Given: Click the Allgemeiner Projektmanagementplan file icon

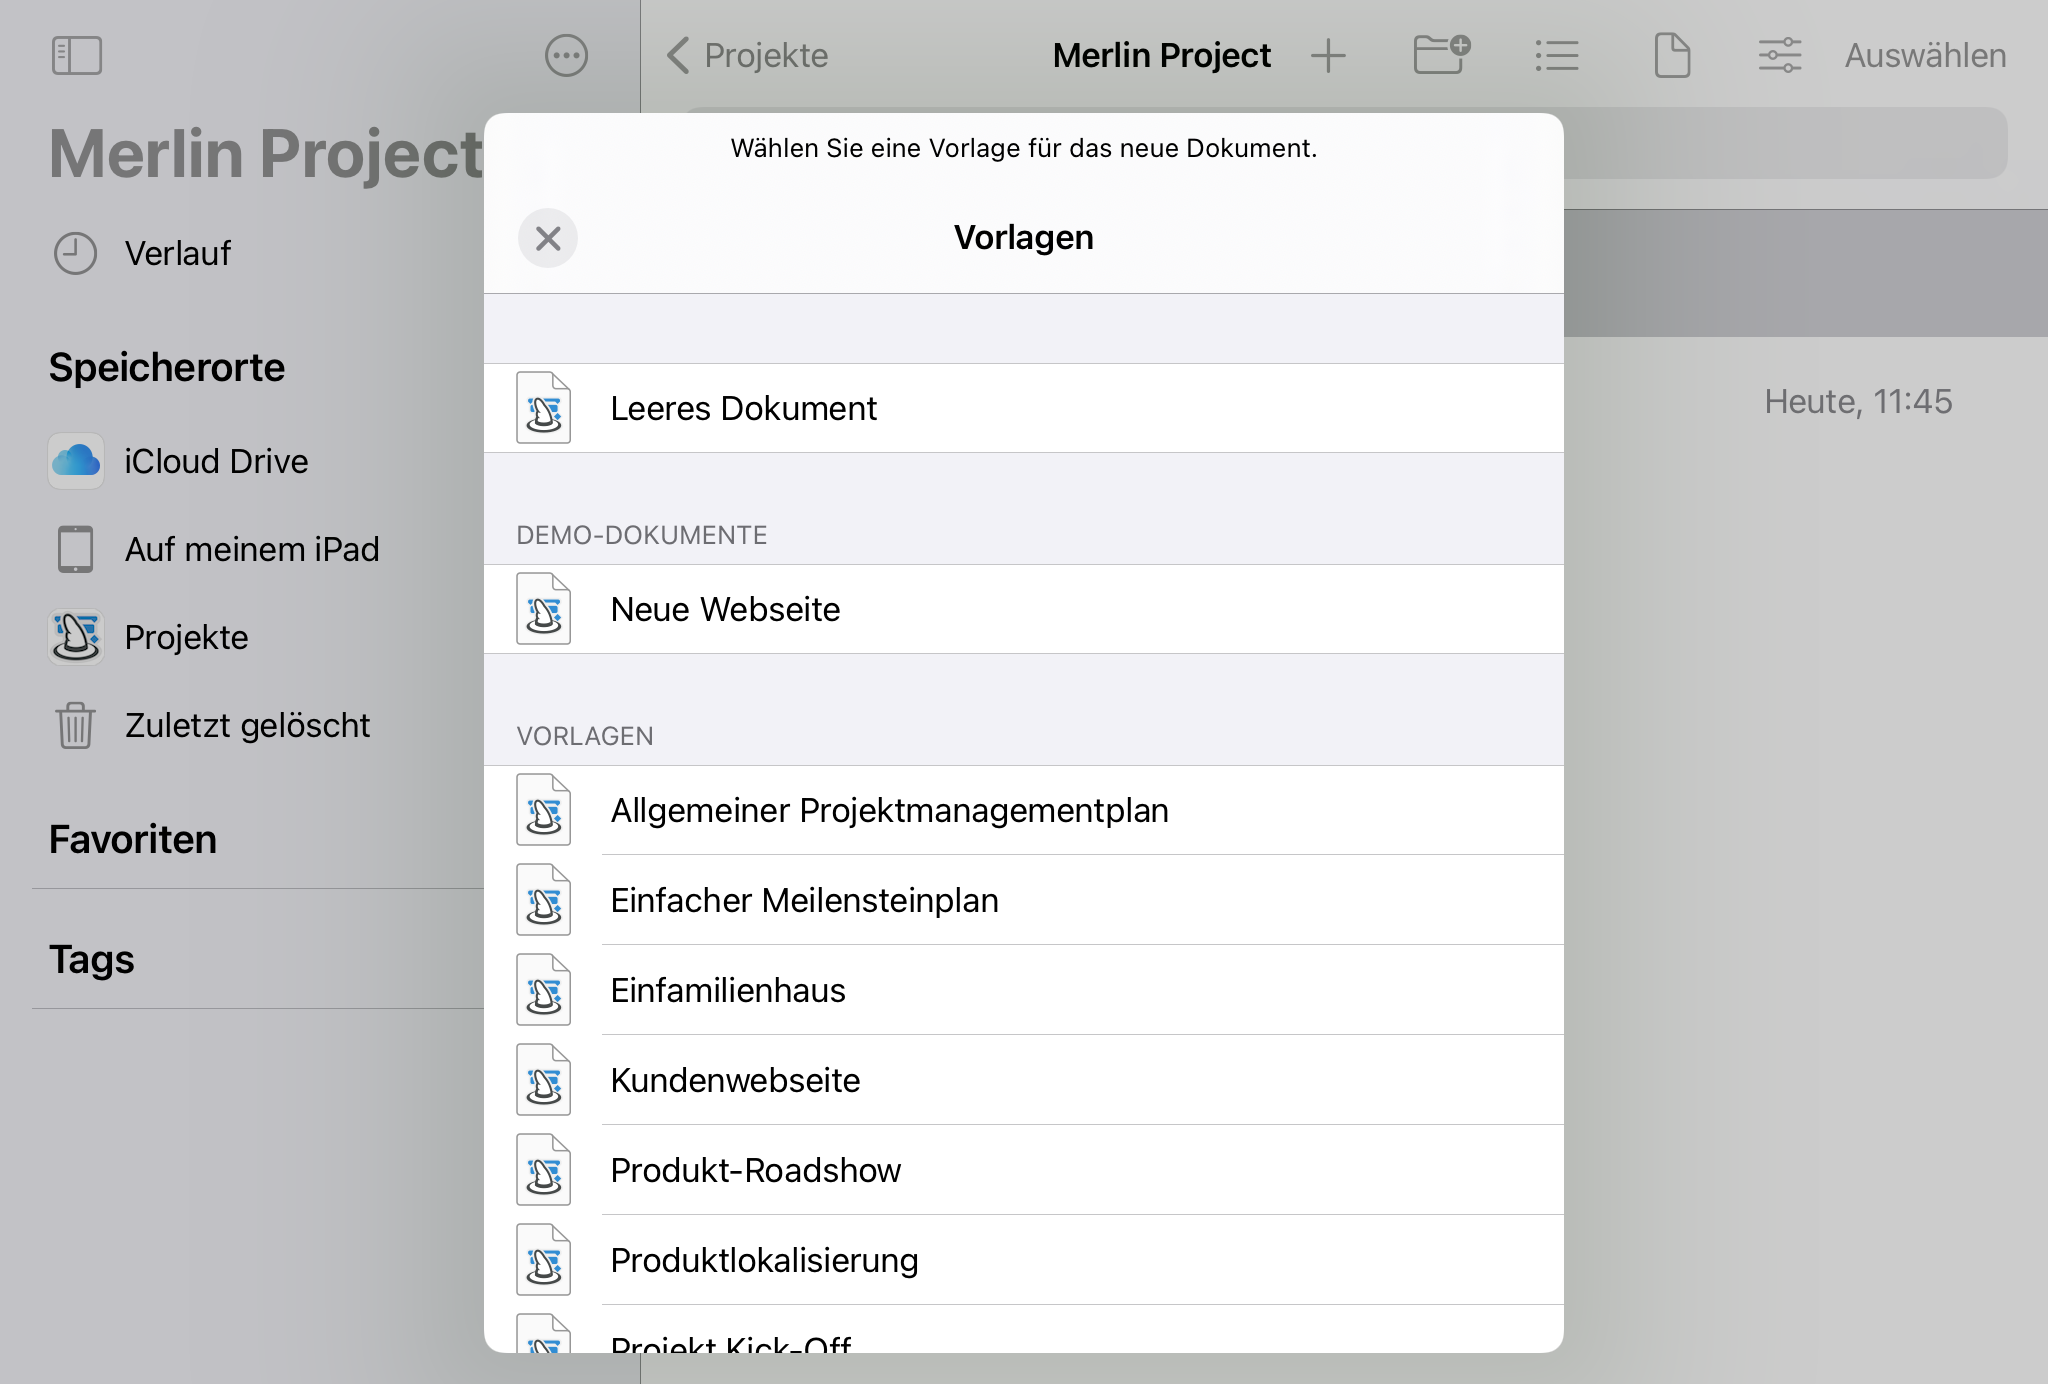Looking at the screenshot, I should (544, 810).
